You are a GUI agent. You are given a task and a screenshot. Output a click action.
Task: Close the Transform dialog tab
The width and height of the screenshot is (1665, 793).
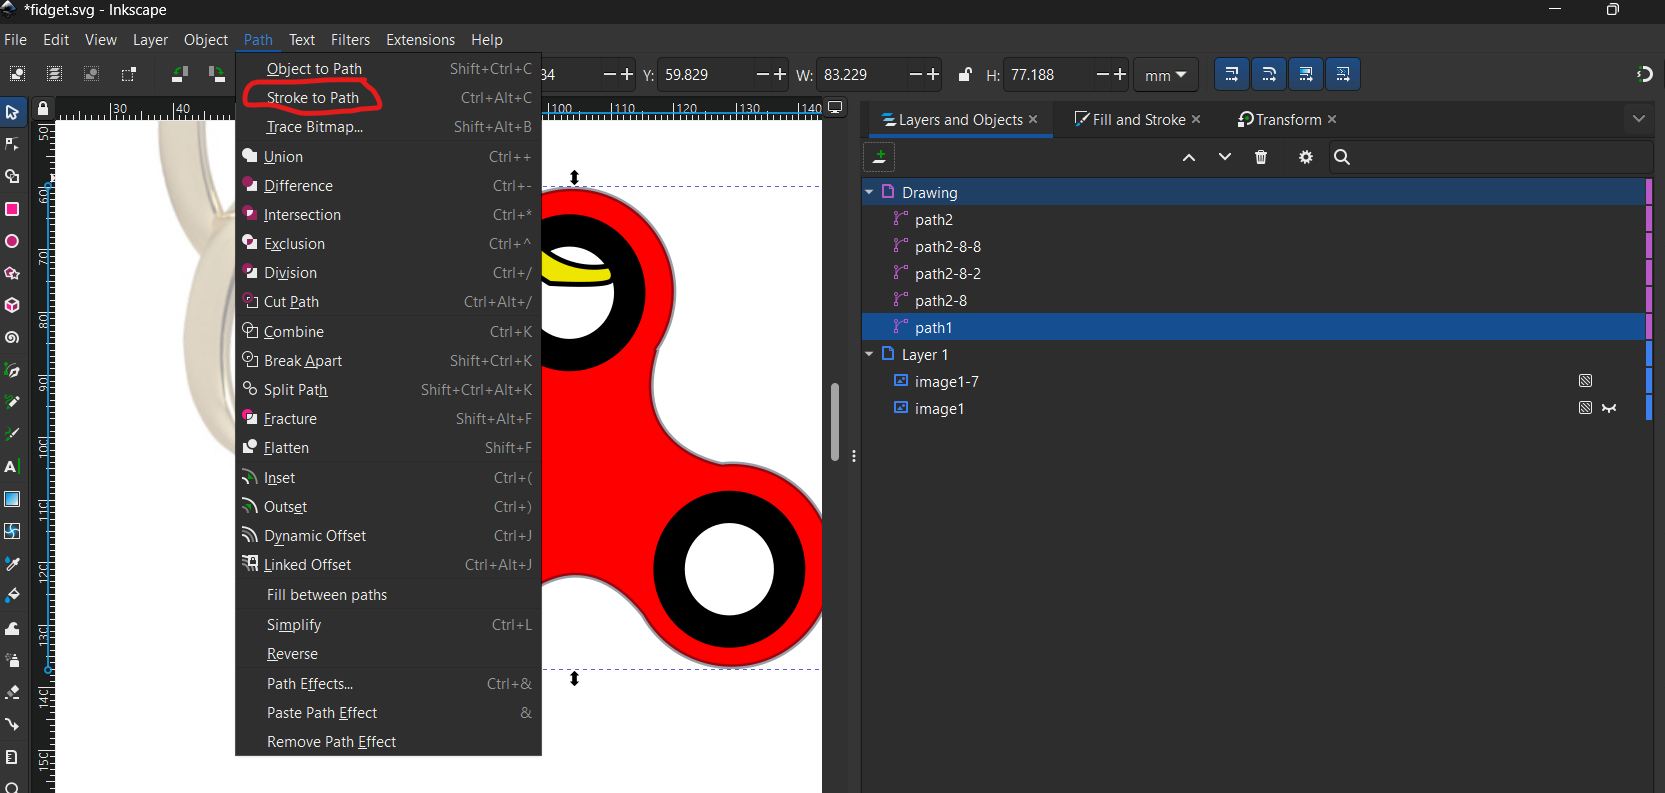pos(1332,120)
